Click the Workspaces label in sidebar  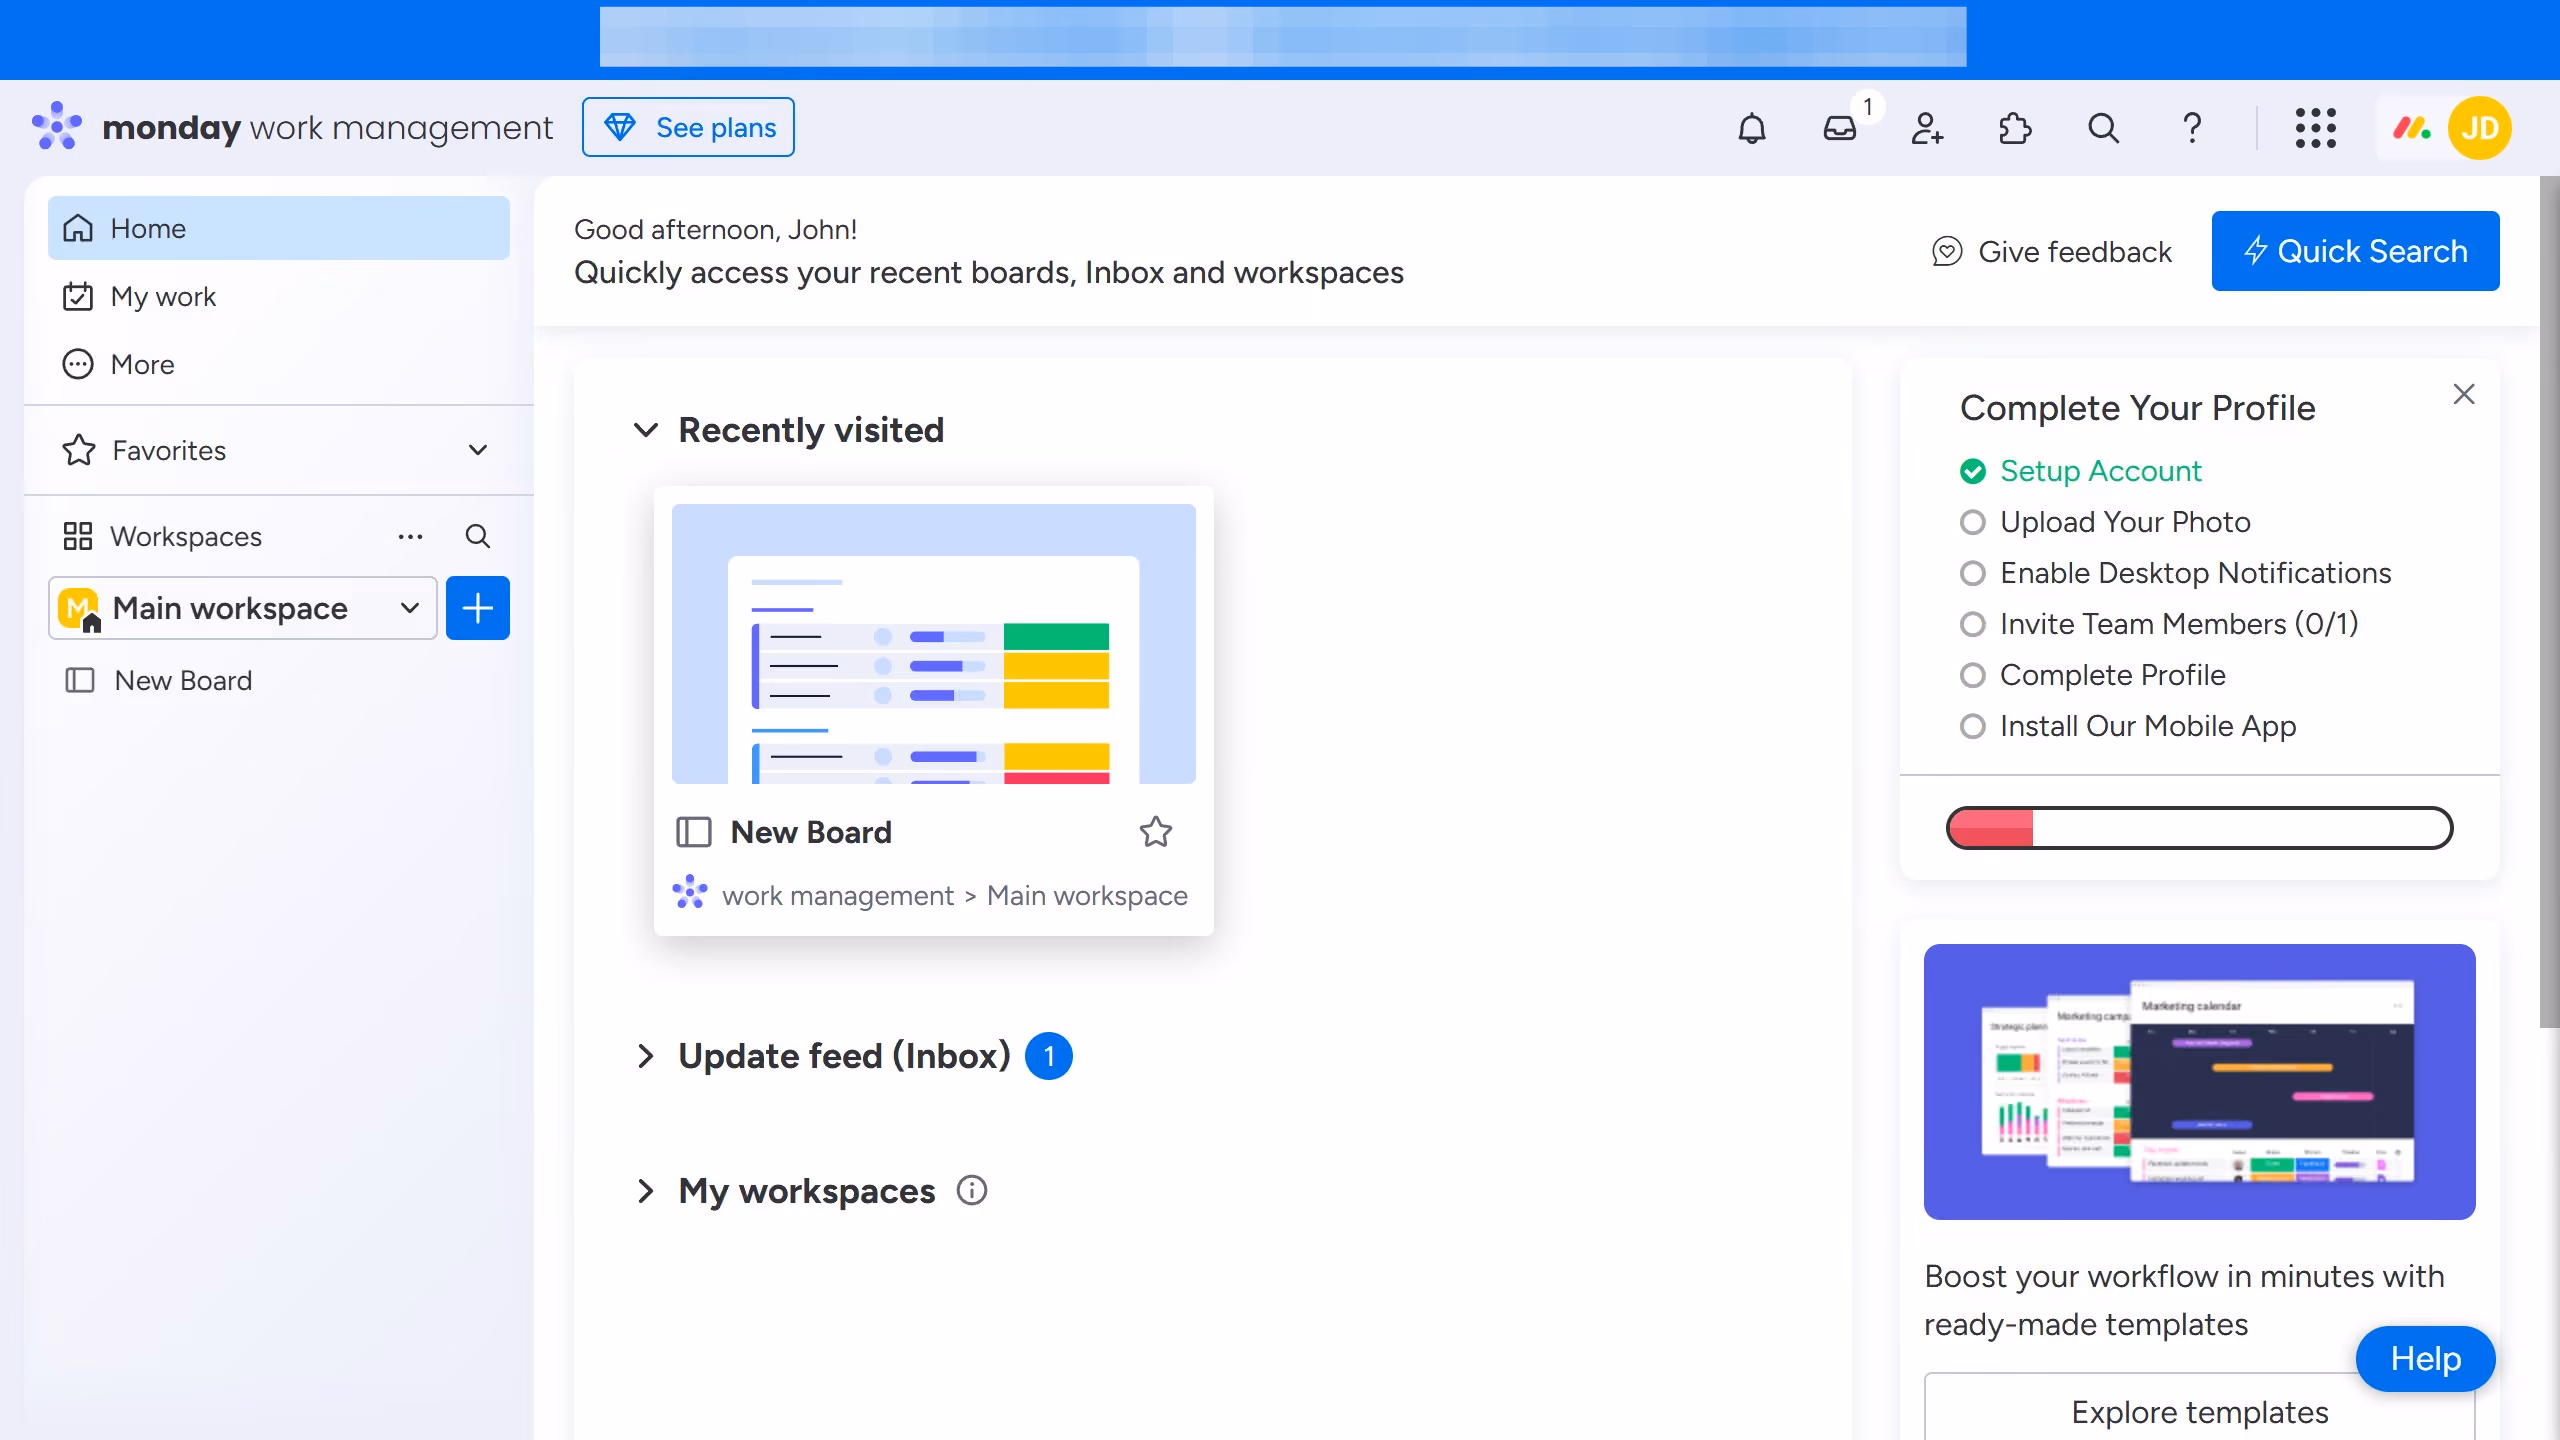186,536
